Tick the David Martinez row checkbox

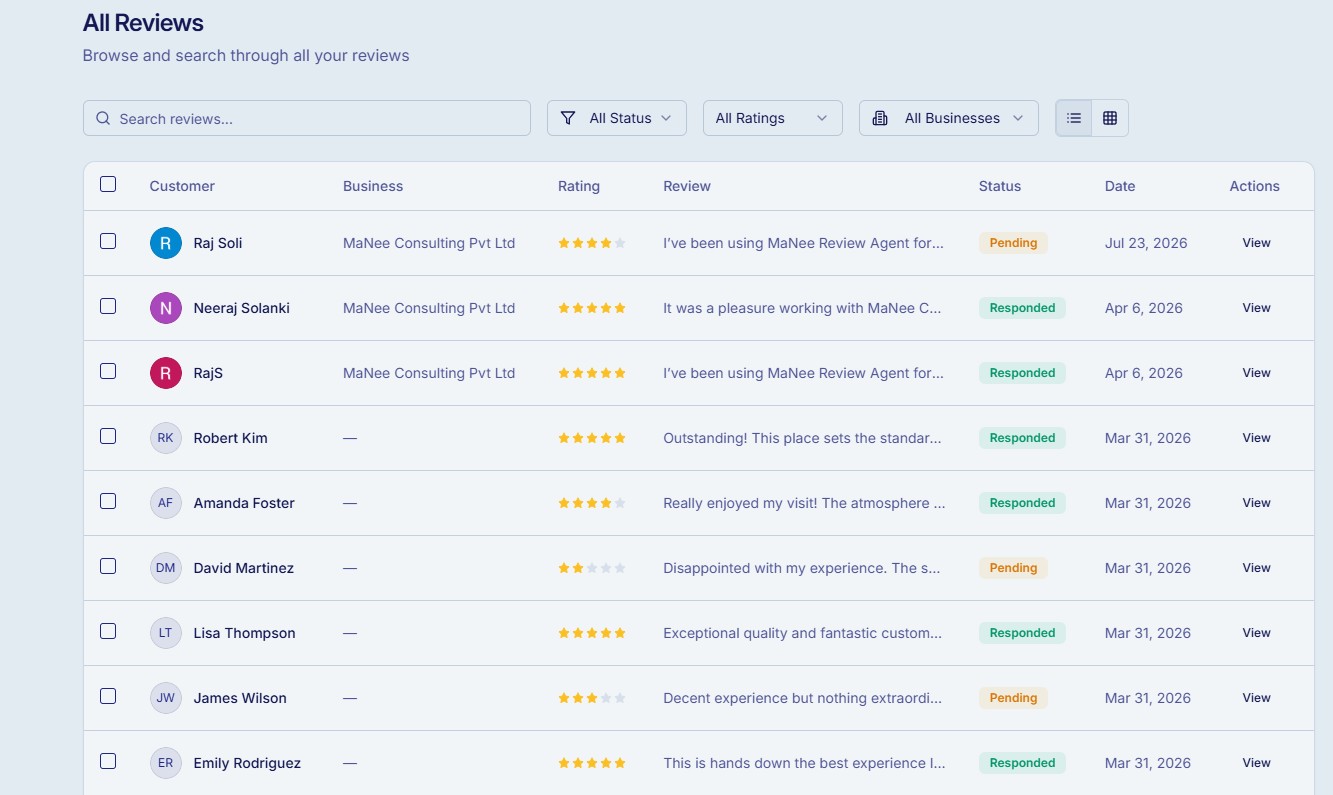(108, 566)
